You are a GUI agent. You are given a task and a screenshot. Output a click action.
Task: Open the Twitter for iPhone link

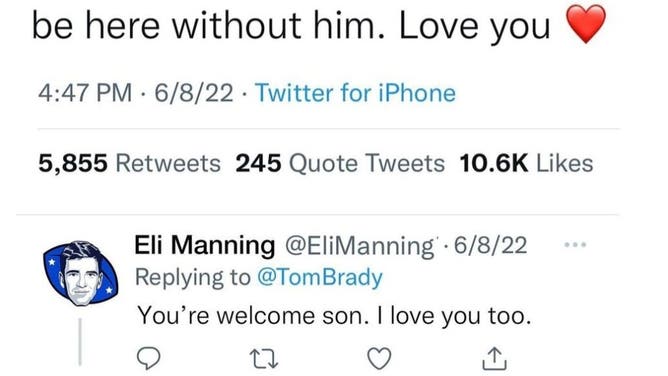point(355,93)
